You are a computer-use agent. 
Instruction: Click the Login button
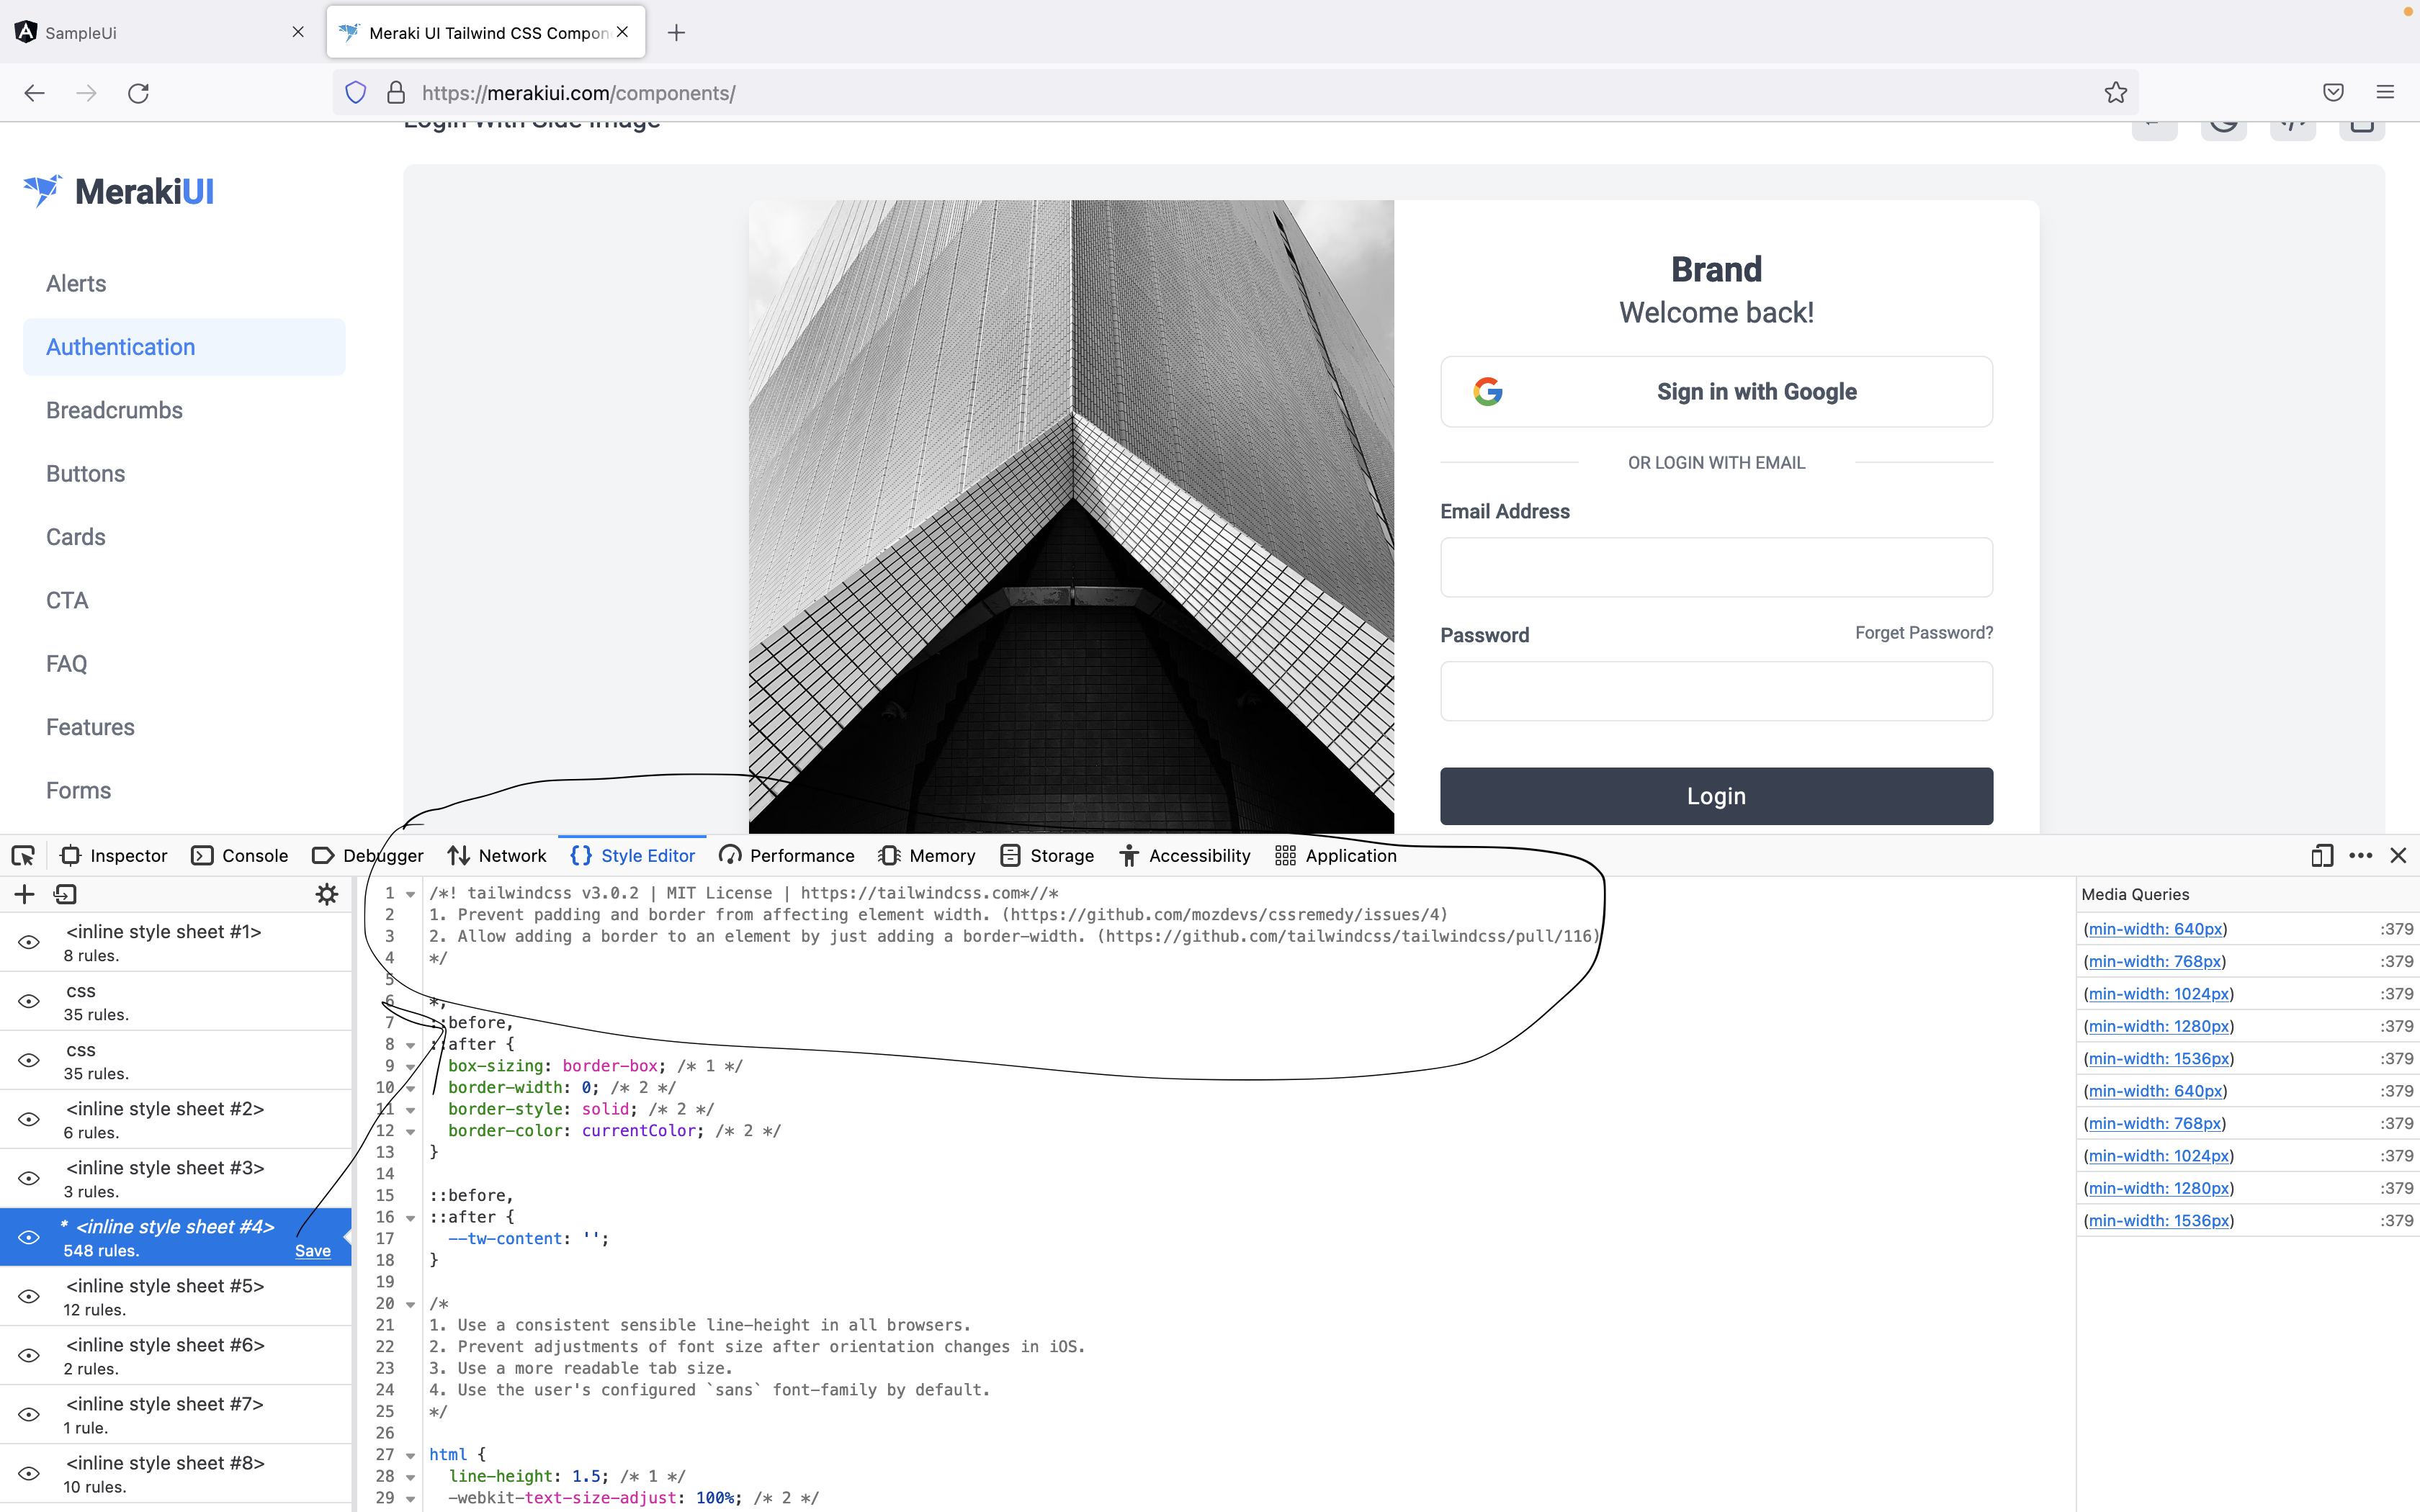[1716, 796]
